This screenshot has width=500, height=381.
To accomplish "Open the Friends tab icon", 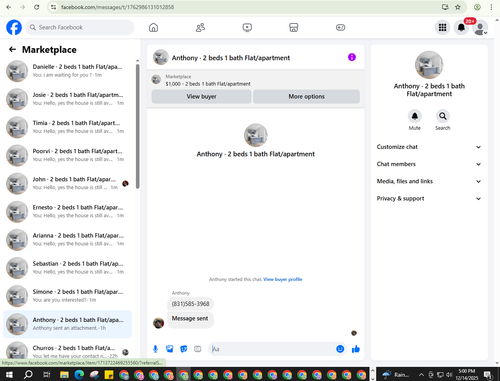I will [x=200, y=27].
